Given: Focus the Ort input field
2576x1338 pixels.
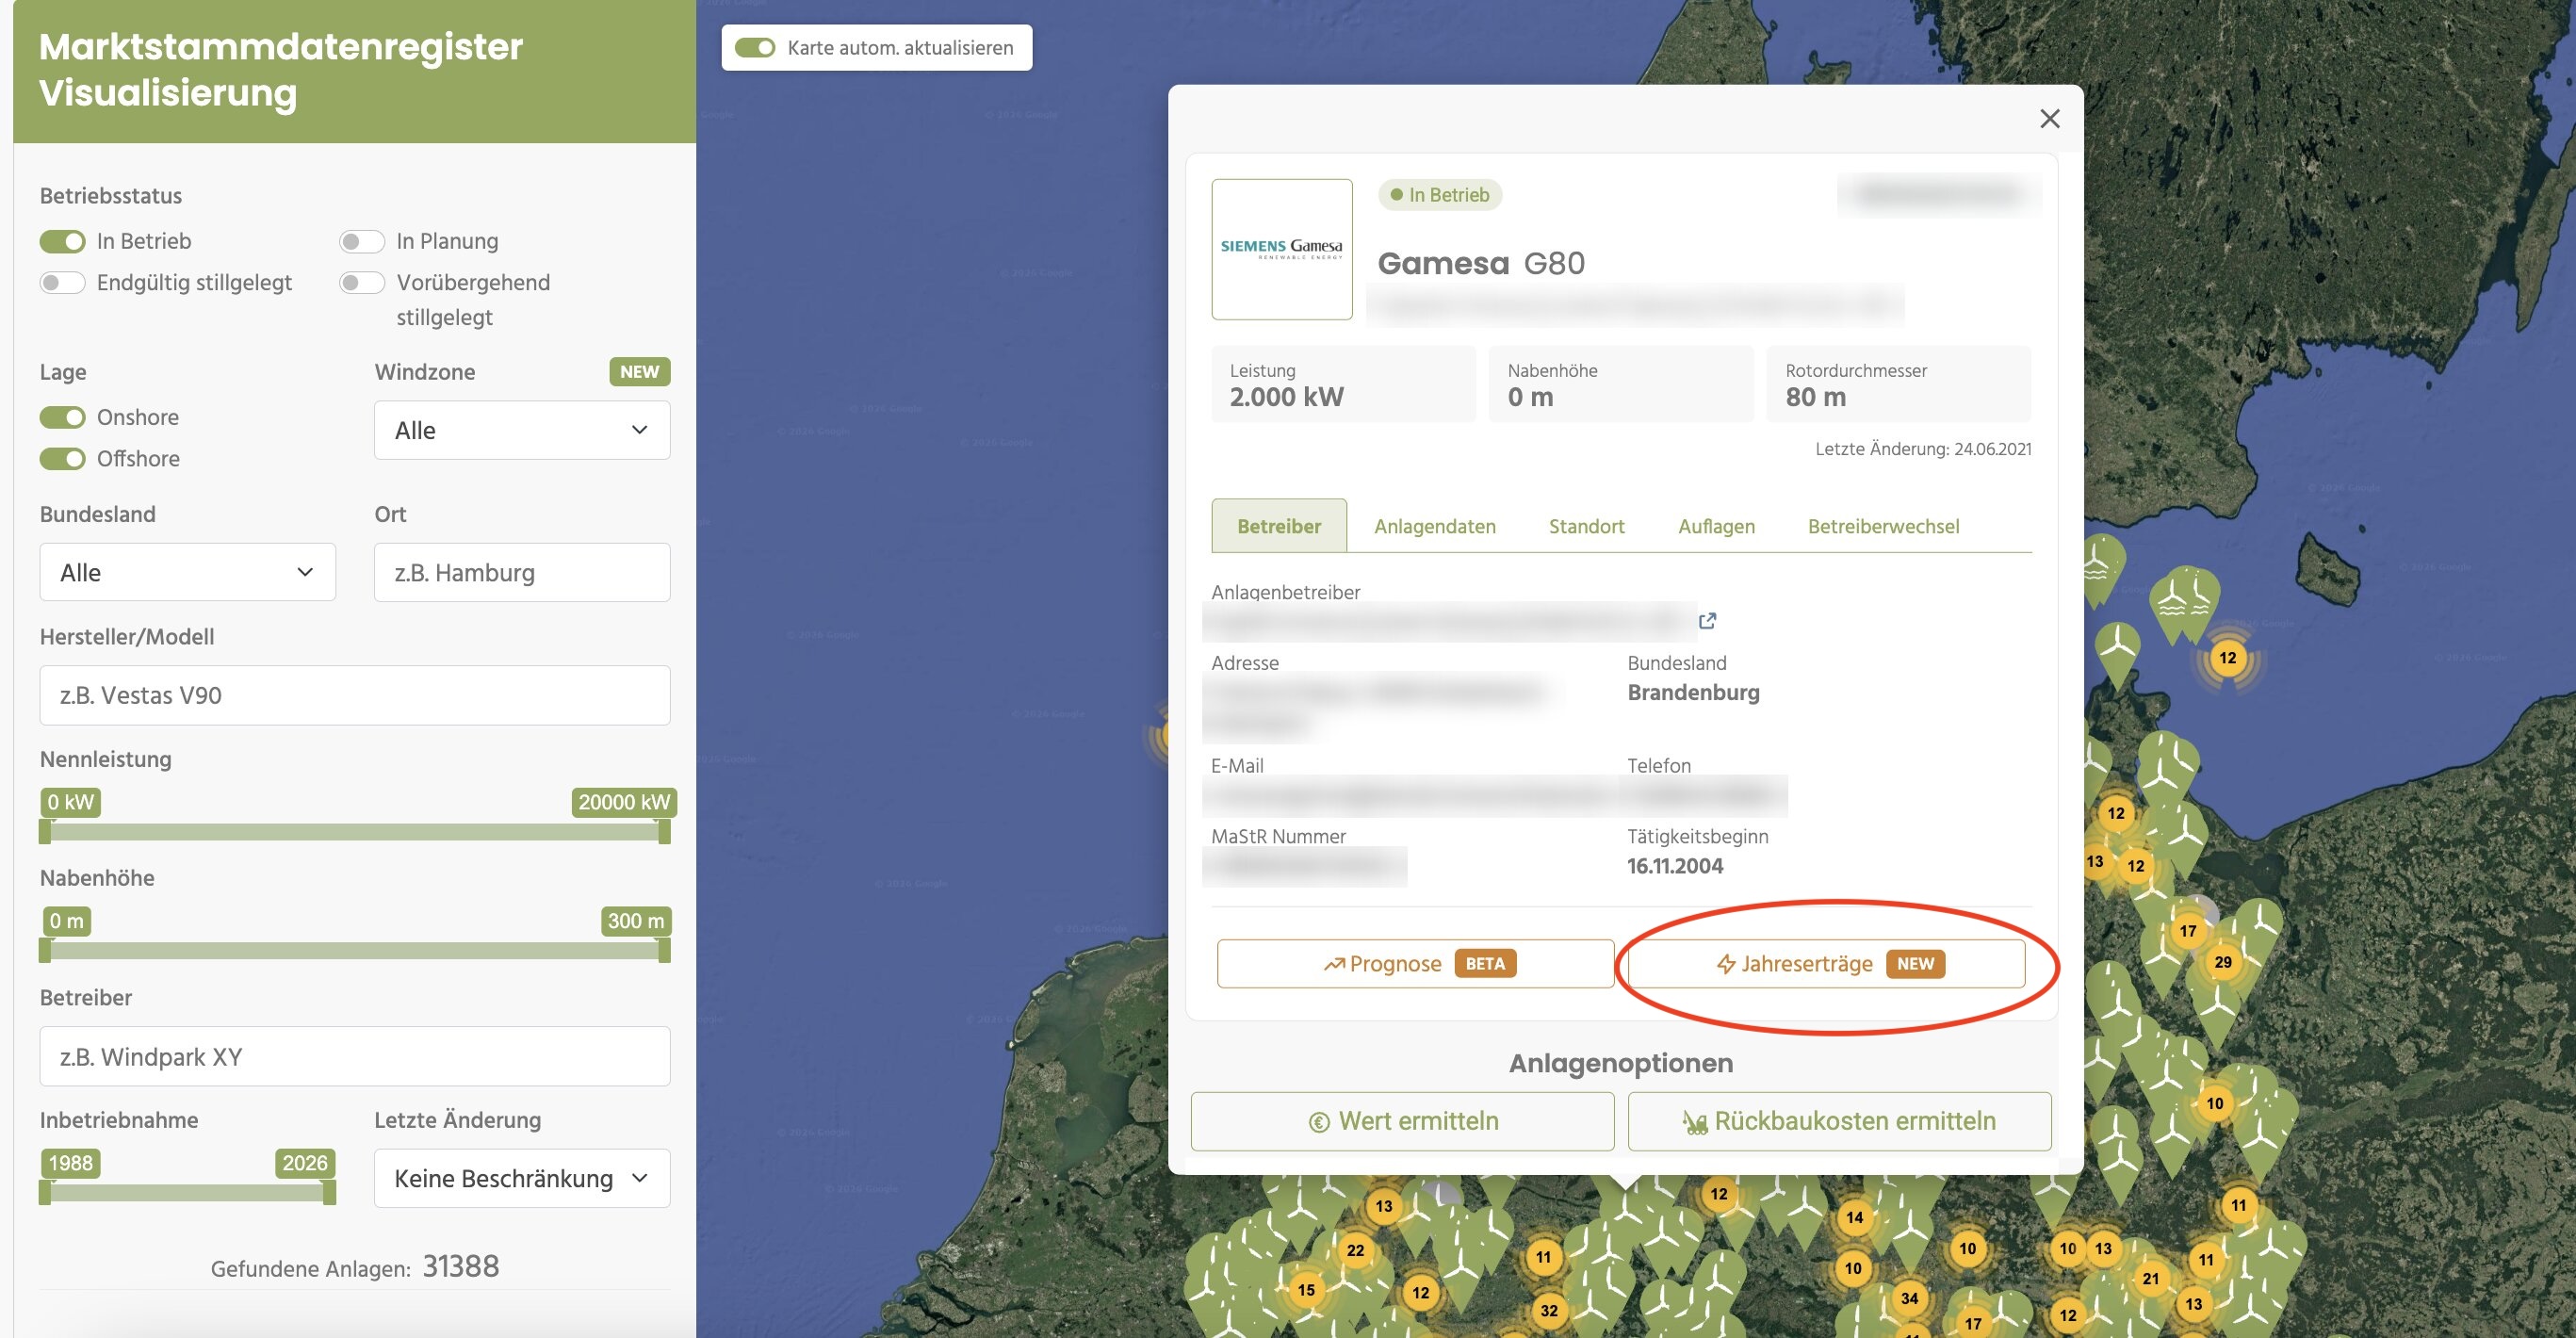Looking at the screenshot, I should tap(522, 572).
